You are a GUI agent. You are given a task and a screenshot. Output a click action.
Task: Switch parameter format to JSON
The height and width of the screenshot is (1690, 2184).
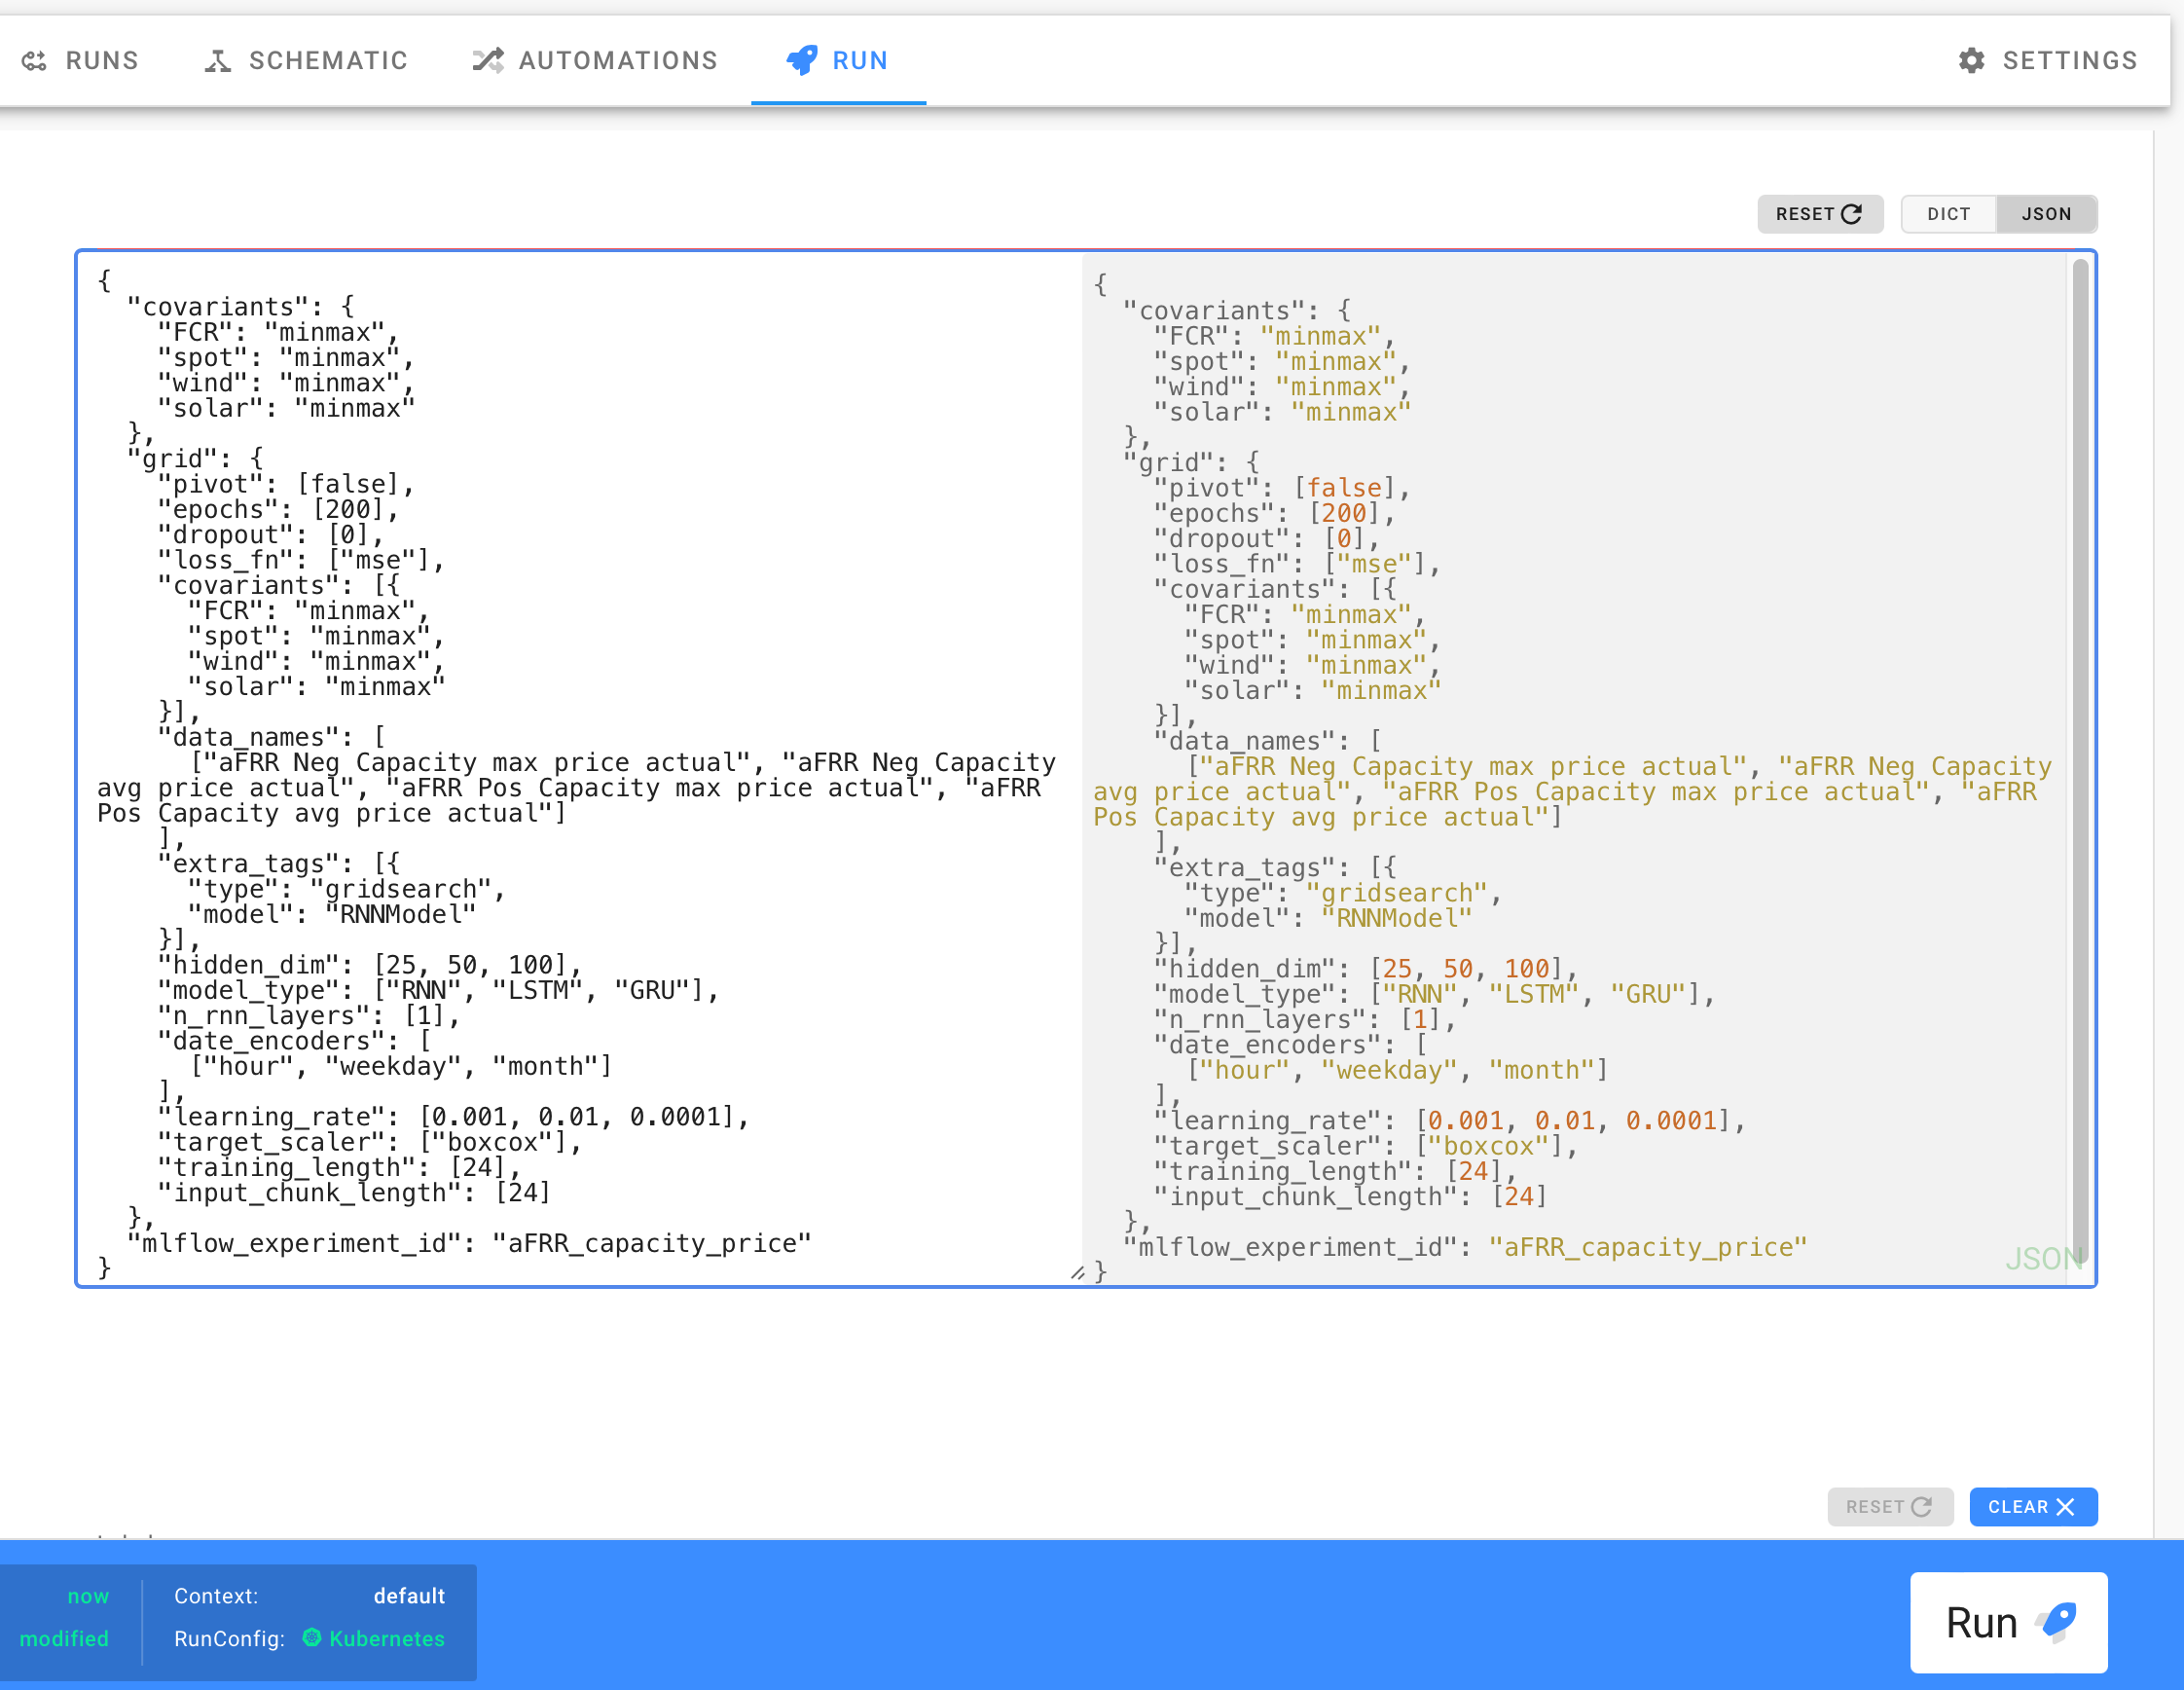pyautogui.click(x=2047, y=214)
